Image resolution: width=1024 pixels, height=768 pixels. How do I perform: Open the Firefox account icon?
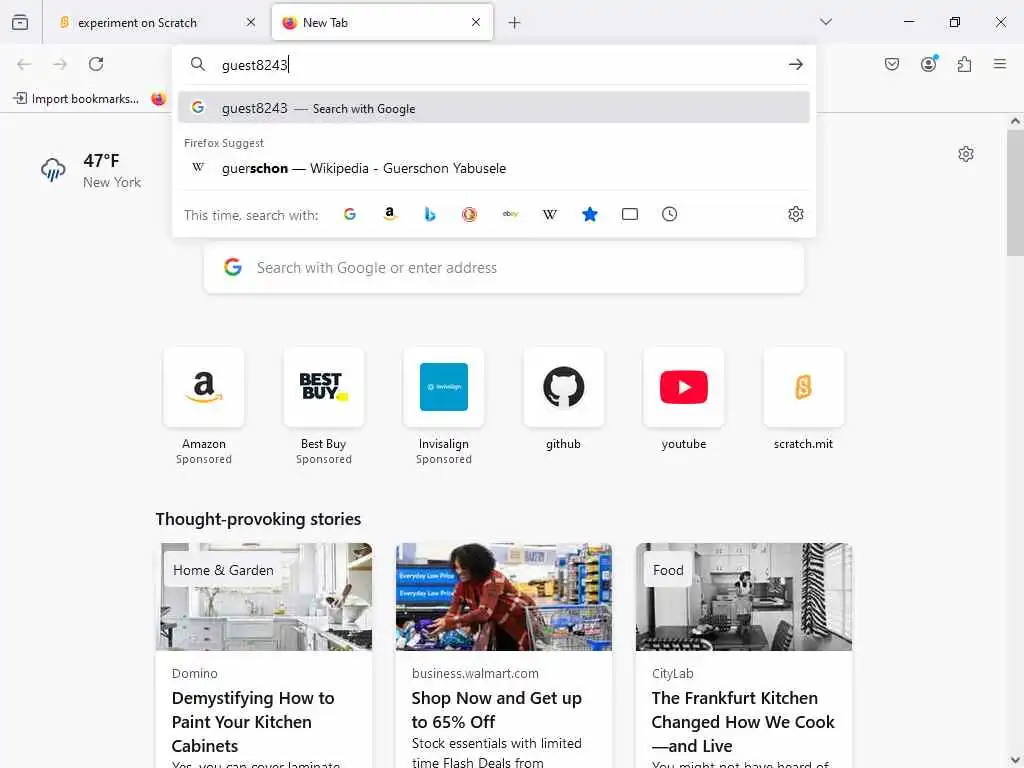(x=929, y=64)
